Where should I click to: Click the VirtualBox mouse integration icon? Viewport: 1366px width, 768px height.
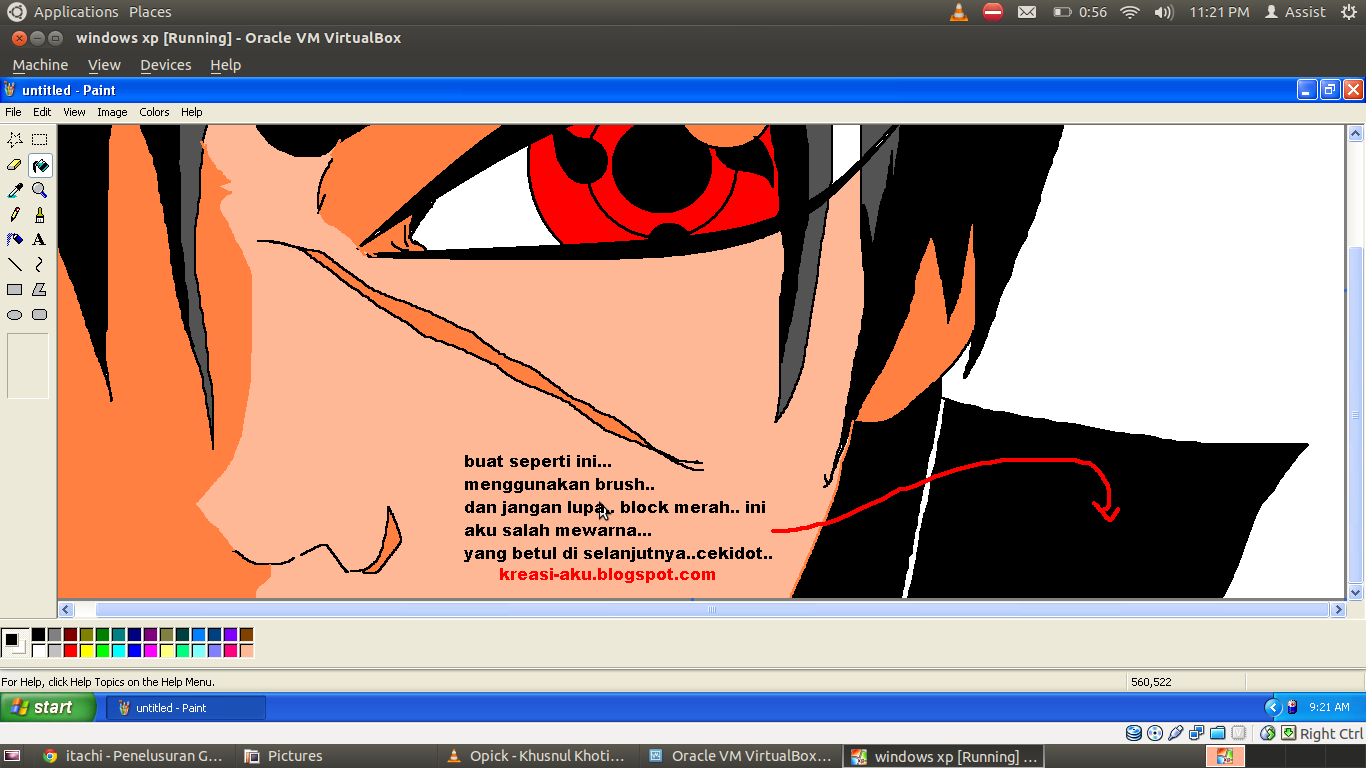[1268, 733]
